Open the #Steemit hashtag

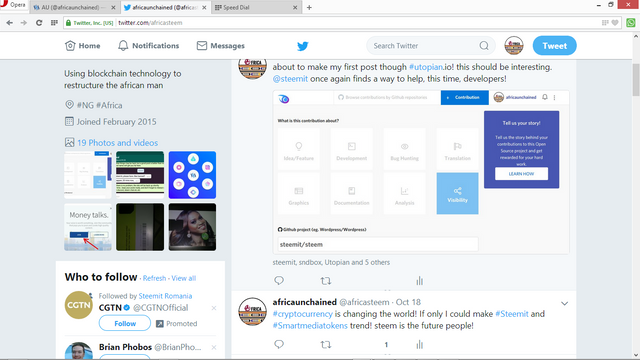511,314
